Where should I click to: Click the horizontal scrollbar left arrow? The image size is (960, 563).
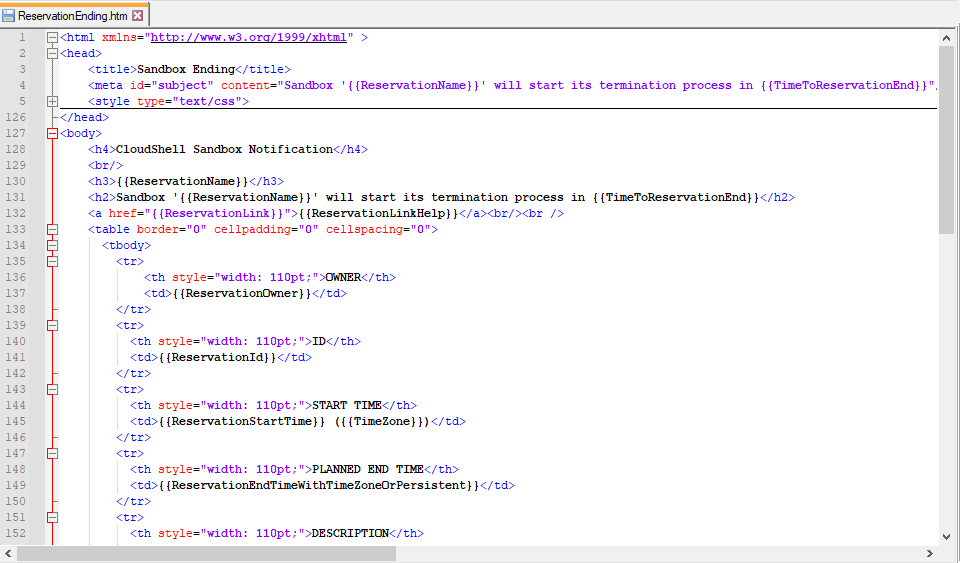pyautogui.click(x=9, y=553)
